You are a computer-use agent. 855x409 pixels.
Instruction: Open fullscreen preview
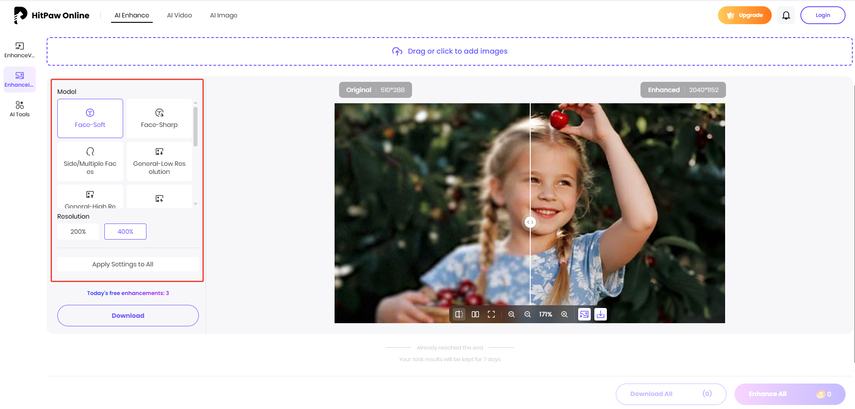click(491, 314)
